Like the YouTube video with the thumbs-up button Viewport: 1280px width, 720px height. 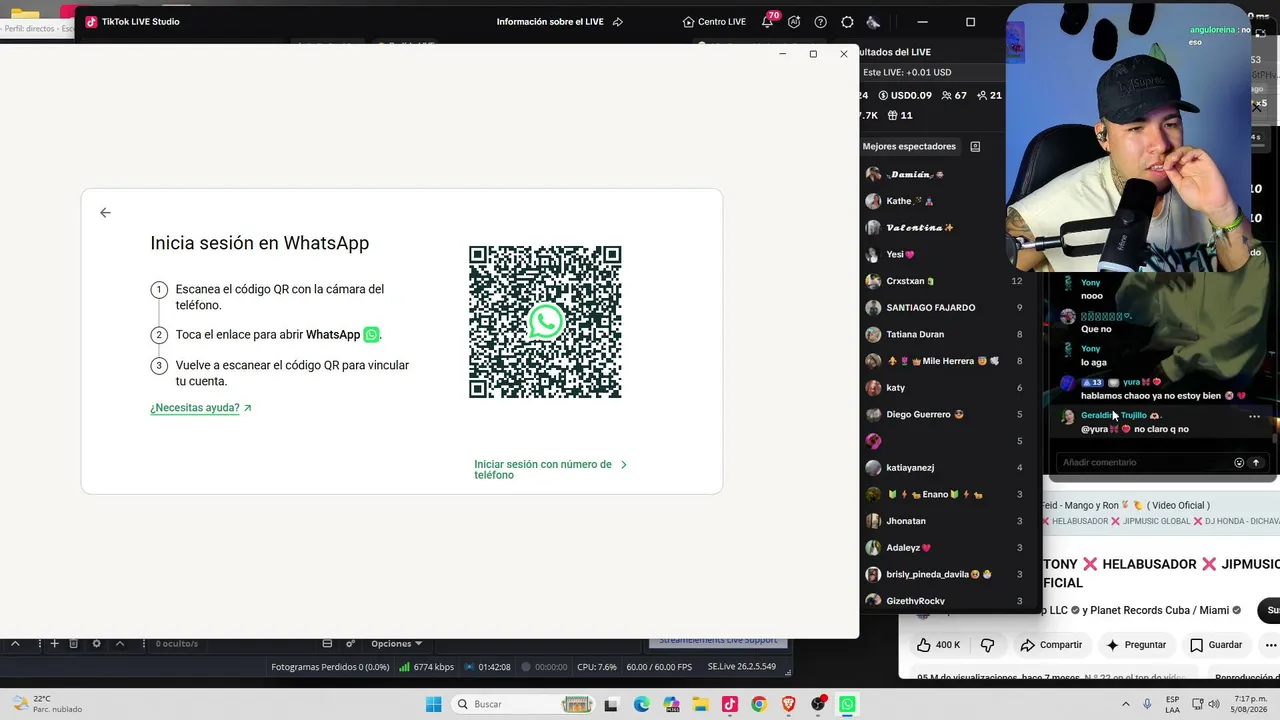[x=939, y=645]
